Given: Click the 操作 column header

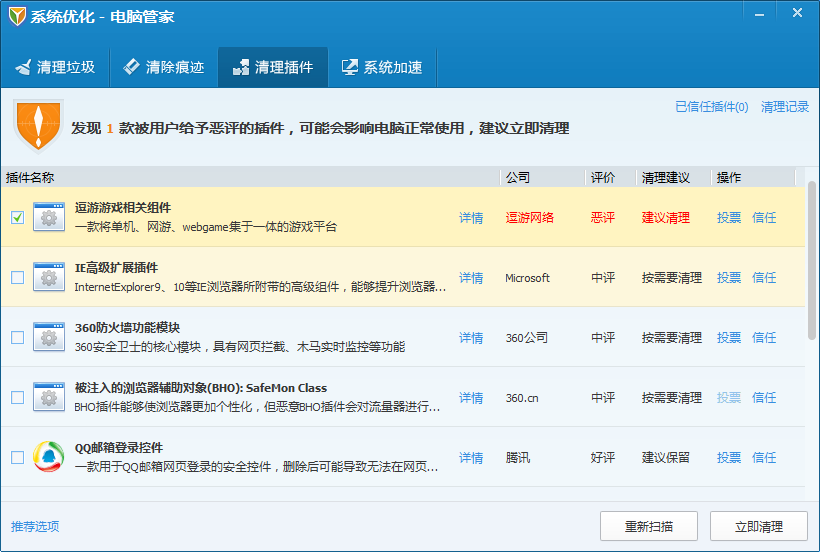Looking at the screenshot, I should 753,178.
